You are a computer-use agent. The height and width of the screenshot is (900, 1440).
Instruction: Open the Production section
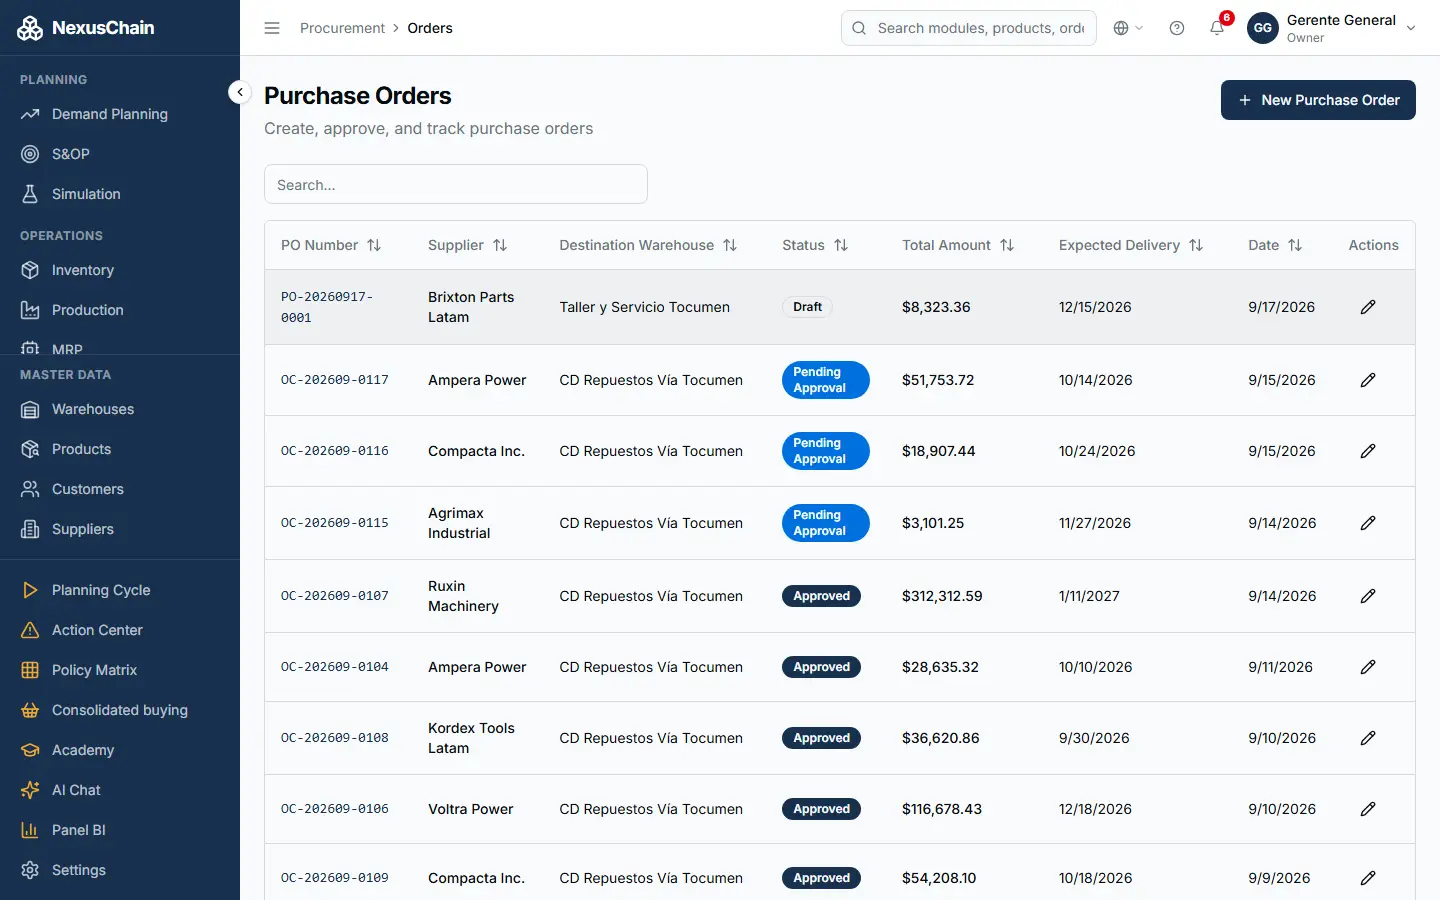(88, 310)
